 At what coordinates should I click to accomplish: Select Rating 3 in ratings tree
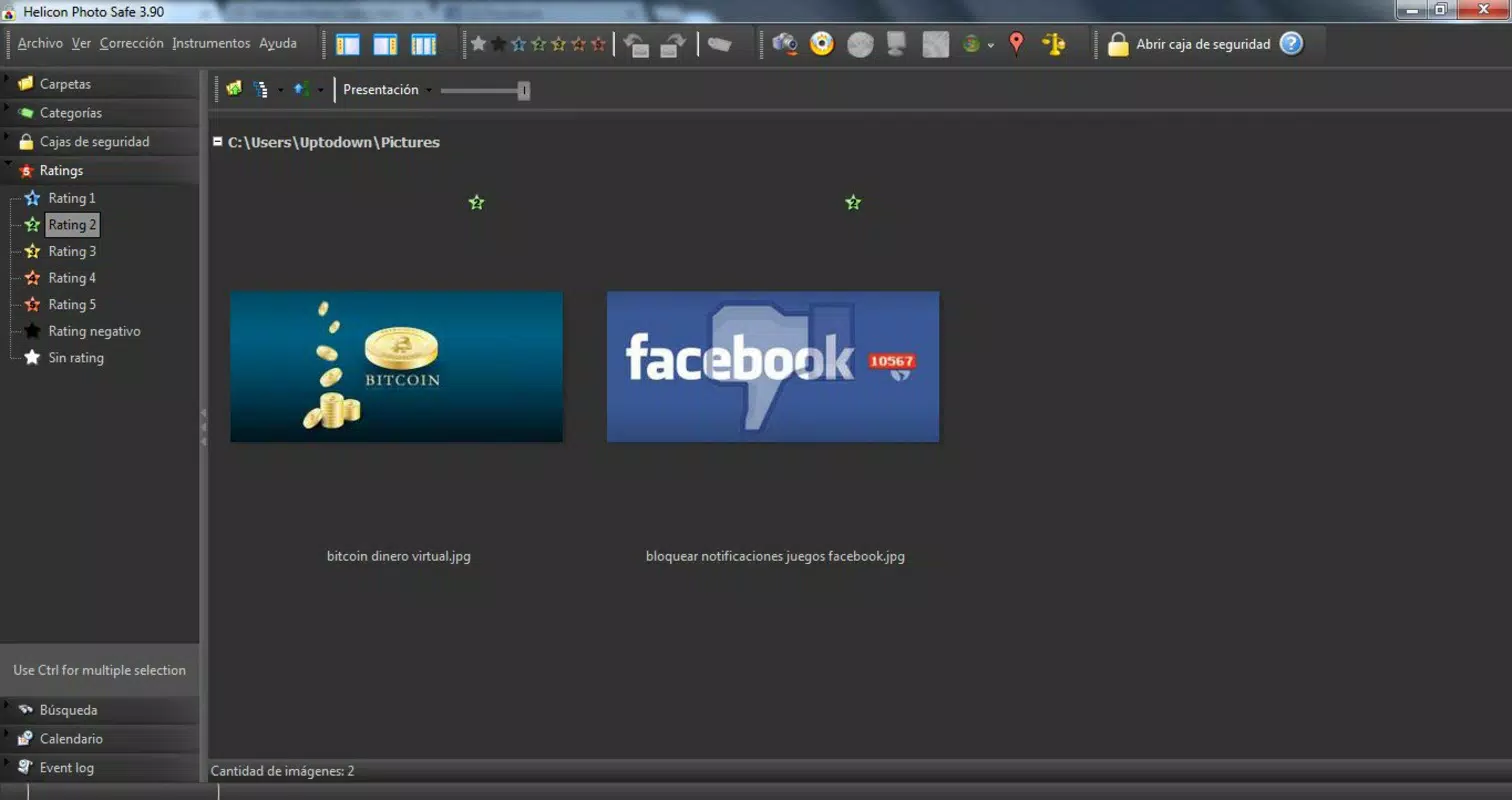(72, 251)
